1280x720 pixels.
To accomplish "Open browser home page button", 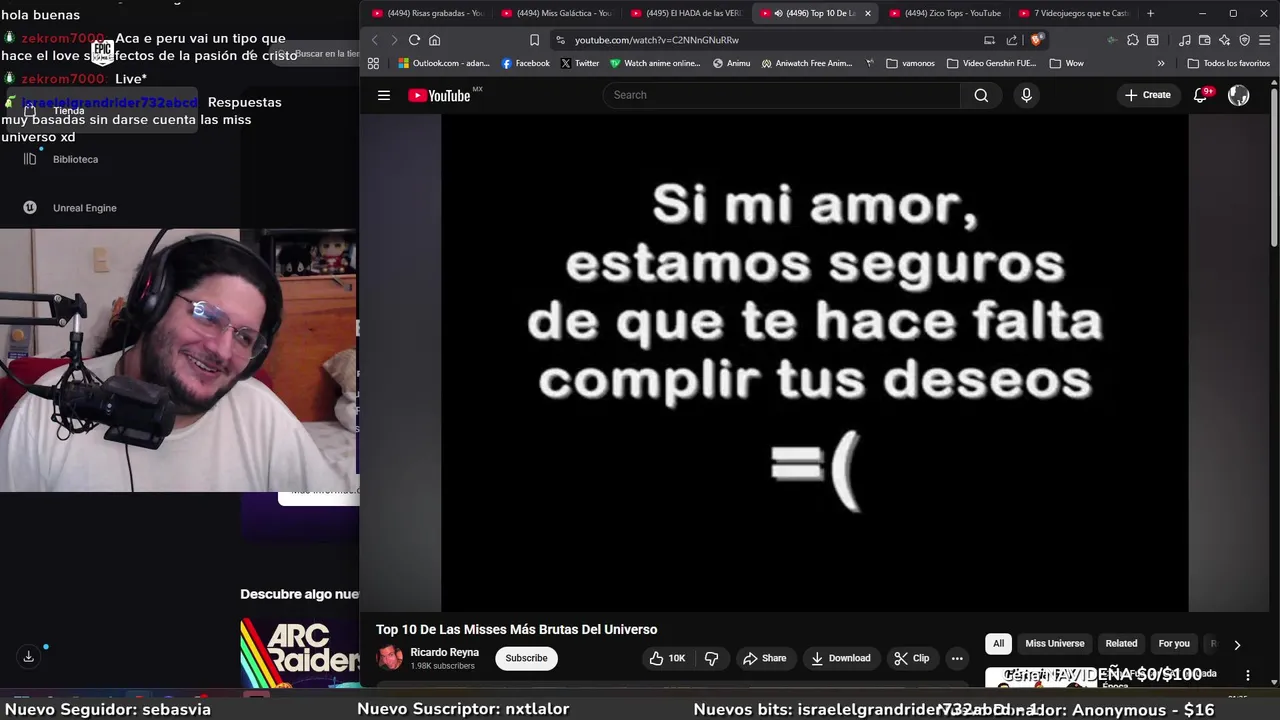I will (434, 40).
